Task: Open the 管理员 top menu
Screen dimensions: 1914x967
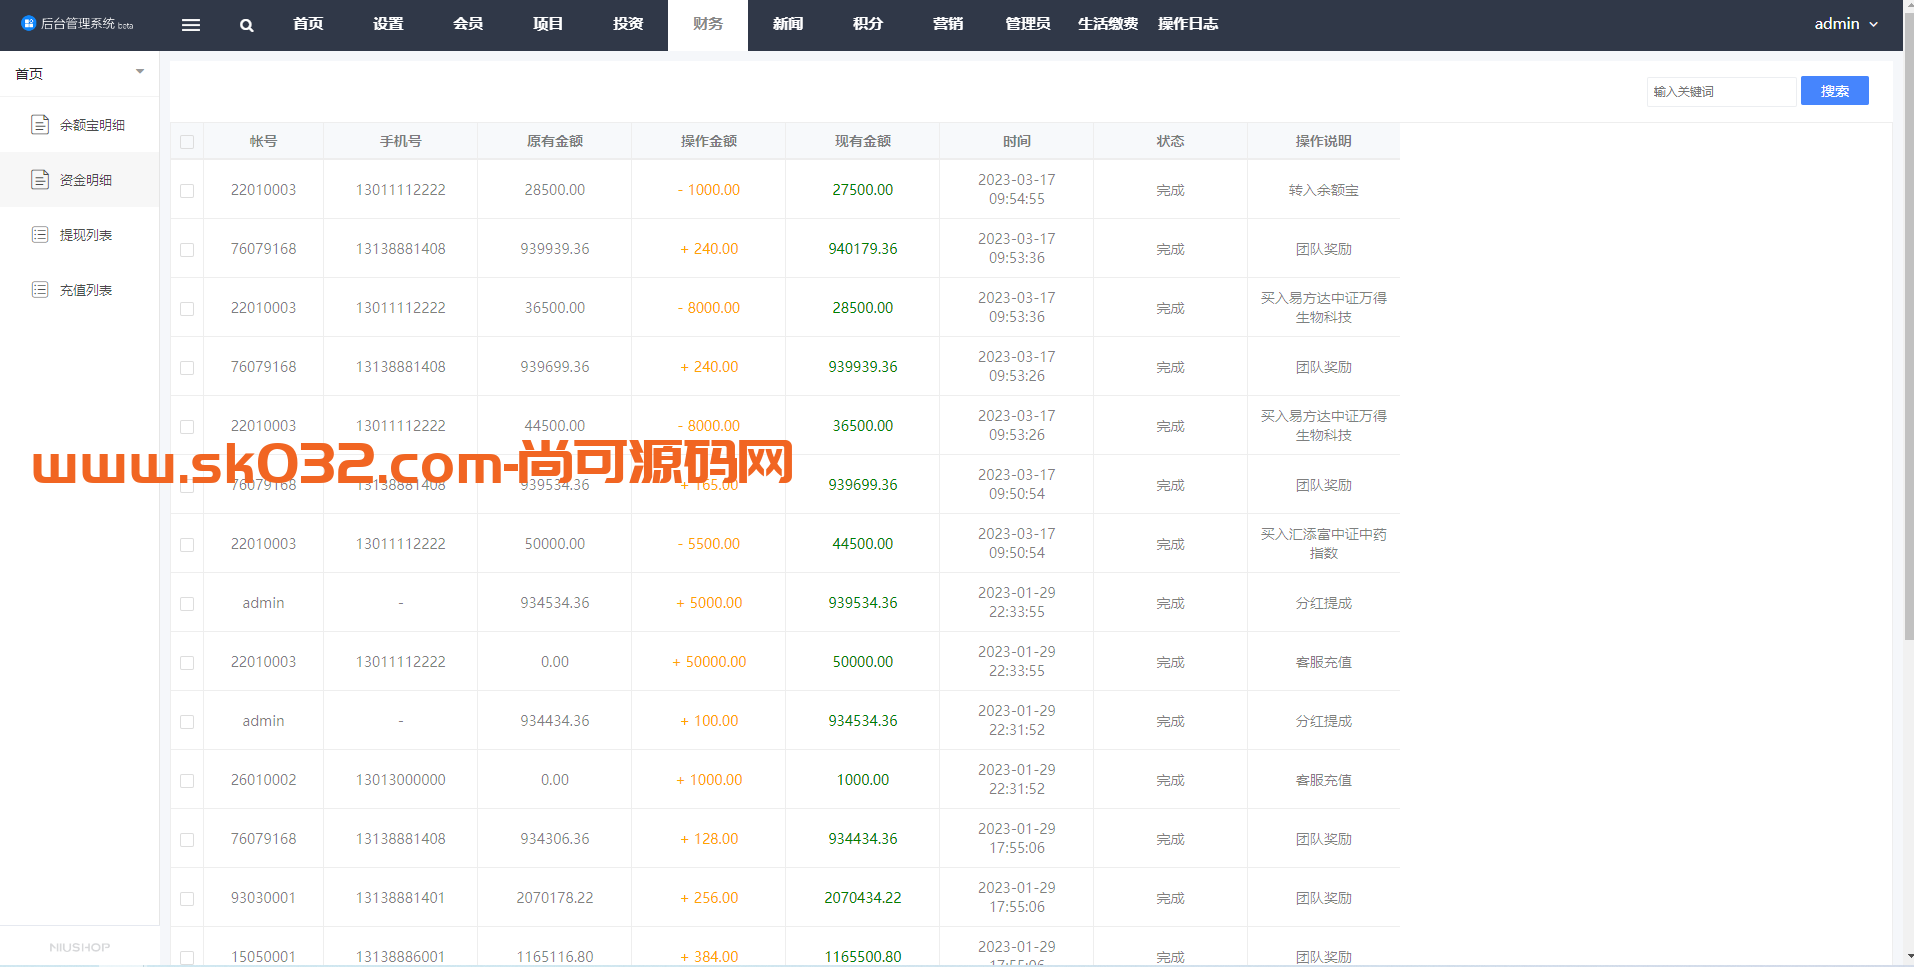Action: 1028,24
